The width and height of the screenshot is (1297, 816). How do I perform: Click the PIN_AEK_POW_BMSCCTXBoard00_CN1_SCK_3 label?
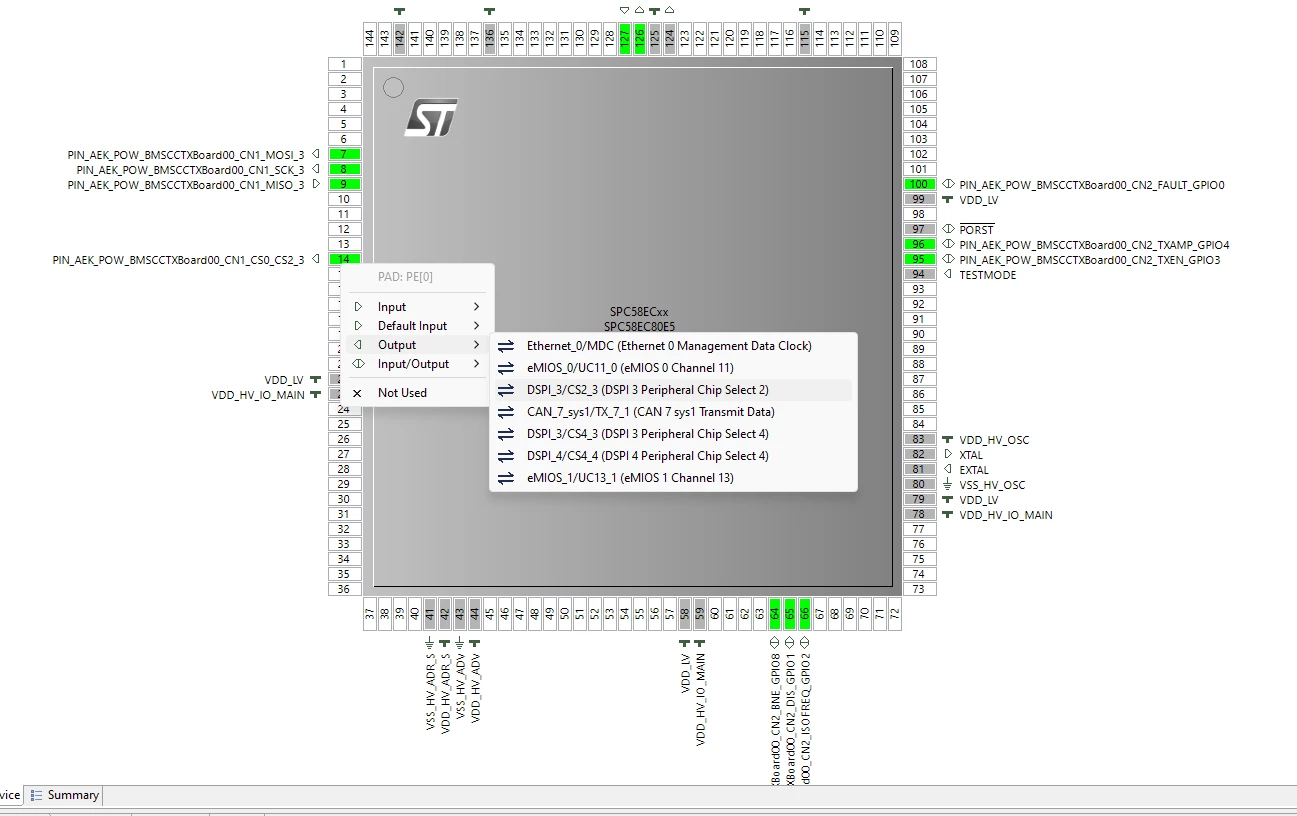pos(190,170)
